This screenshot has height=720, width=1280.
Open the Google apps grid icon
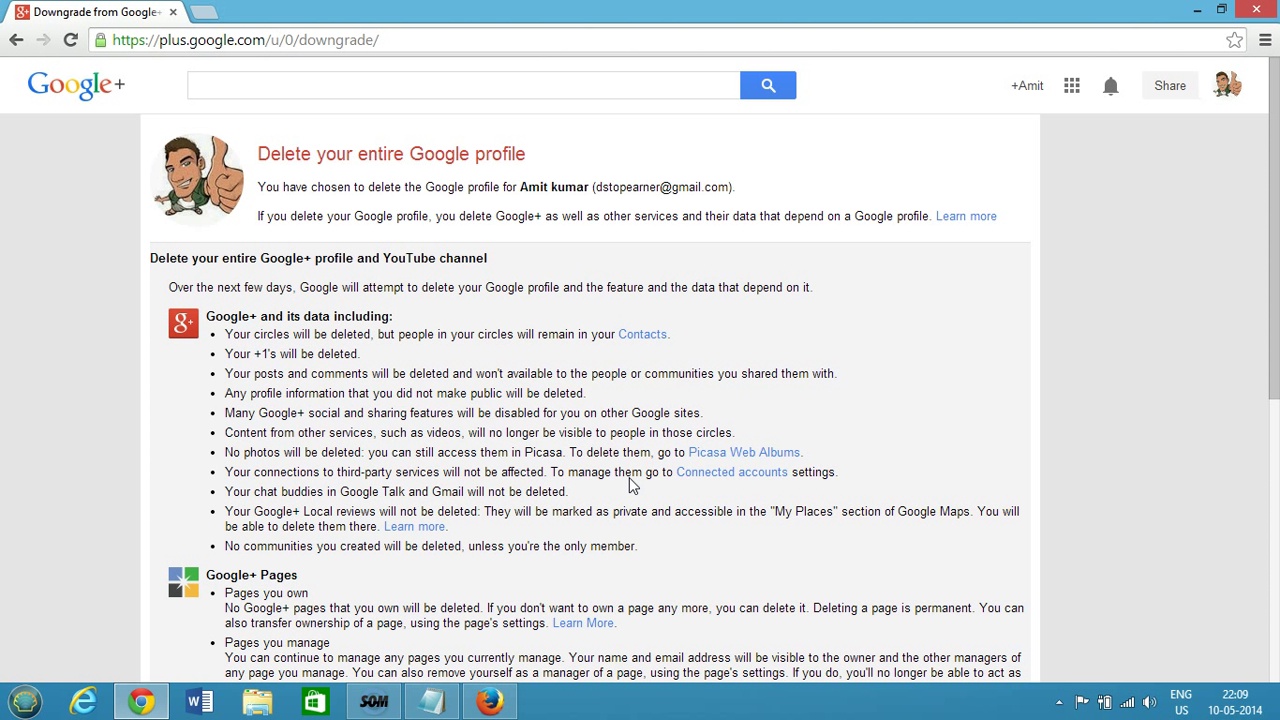[1071, 86]
